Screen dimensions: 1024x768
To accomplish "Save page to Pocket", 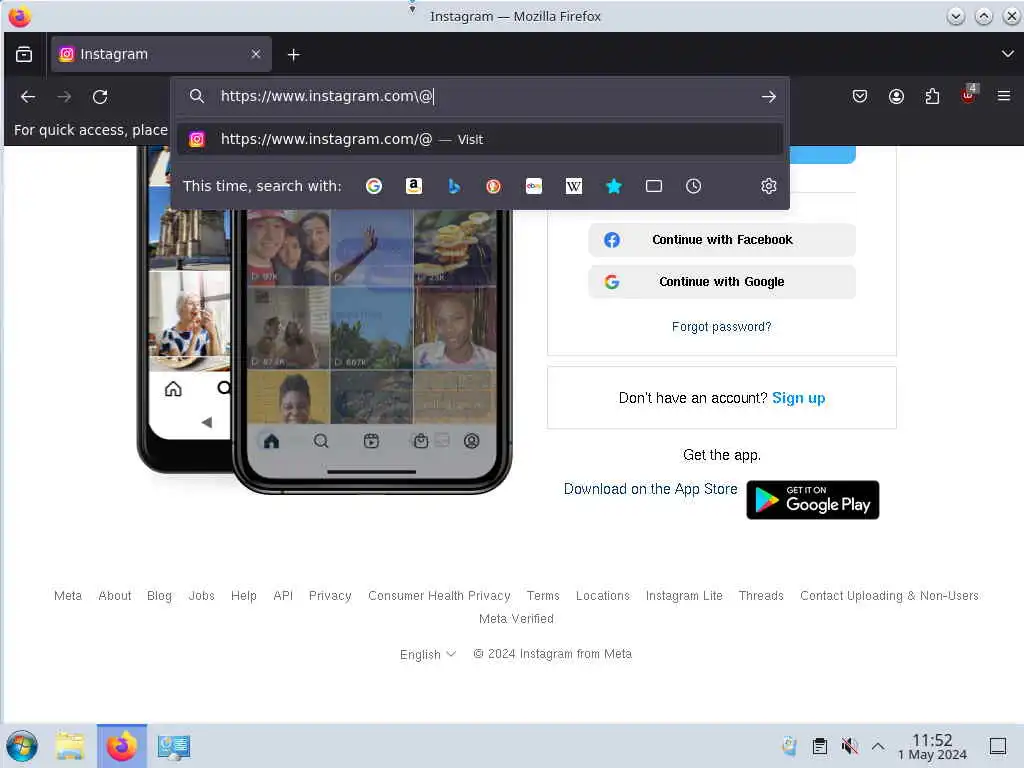I will click(860, 97).
